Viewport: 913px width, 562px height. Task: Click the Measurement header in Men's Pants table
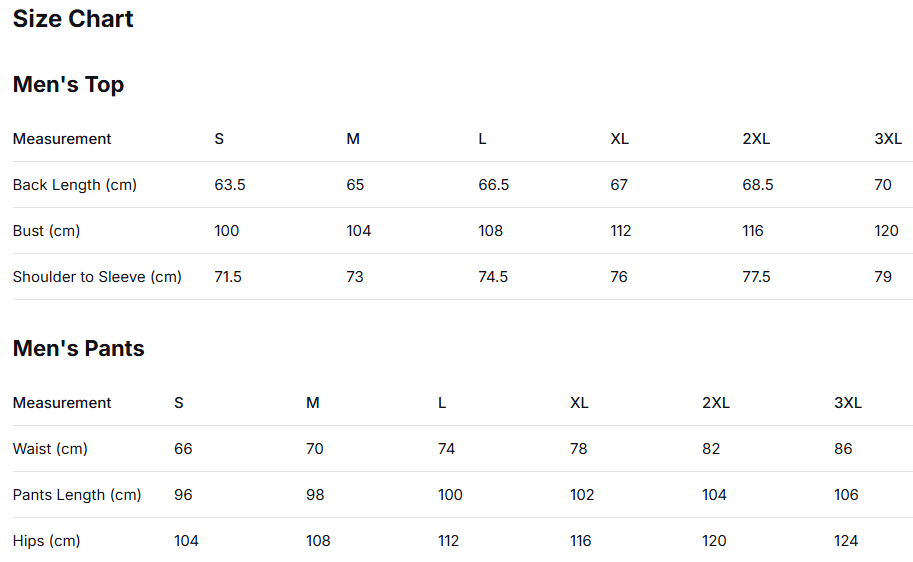click(62, 403)
